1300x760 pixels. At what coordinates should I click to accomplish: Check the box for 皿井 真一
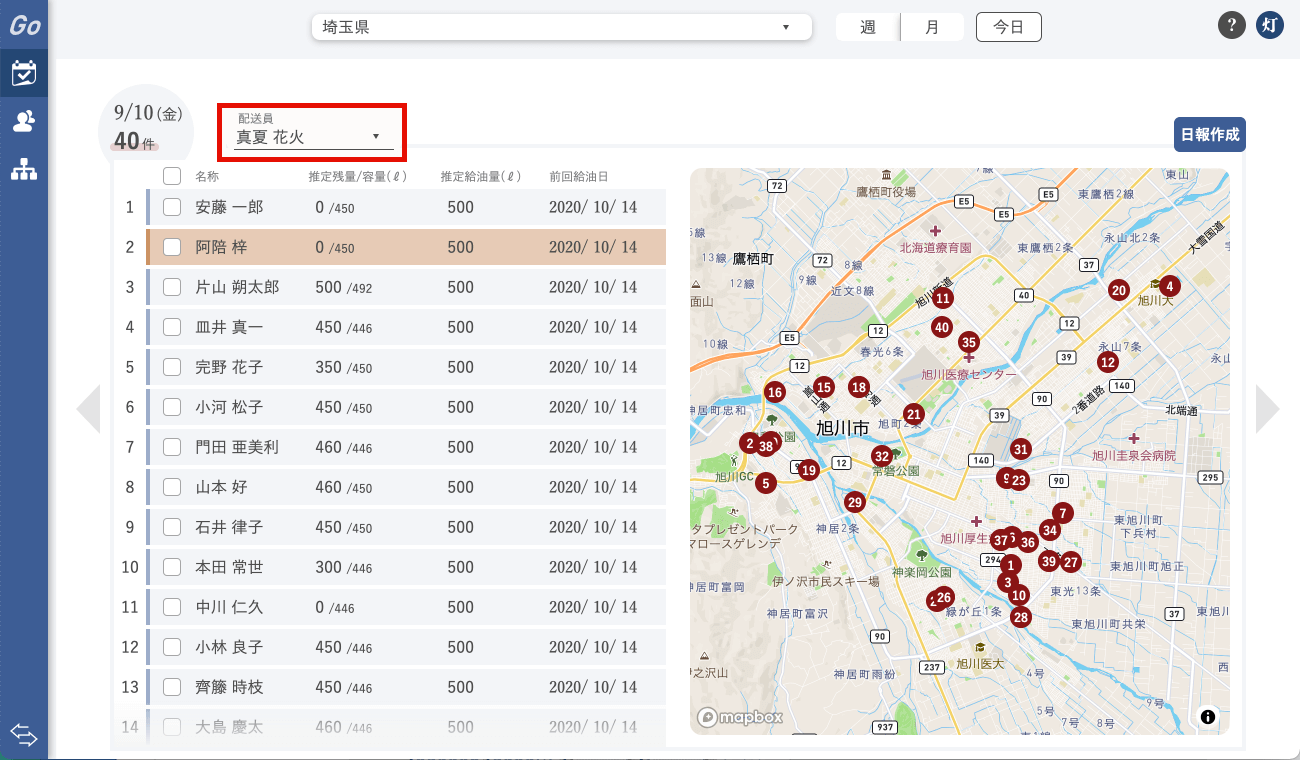tap(172, 327)
